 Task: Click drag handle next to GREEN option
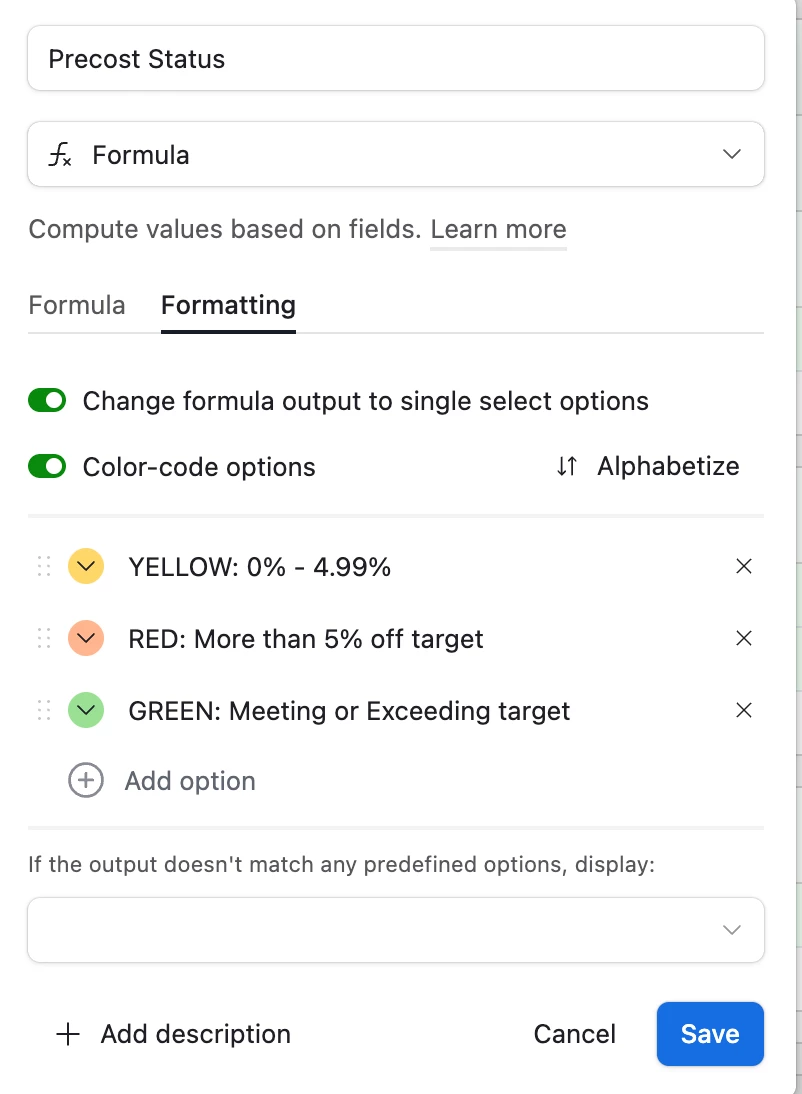coord(44,710)
